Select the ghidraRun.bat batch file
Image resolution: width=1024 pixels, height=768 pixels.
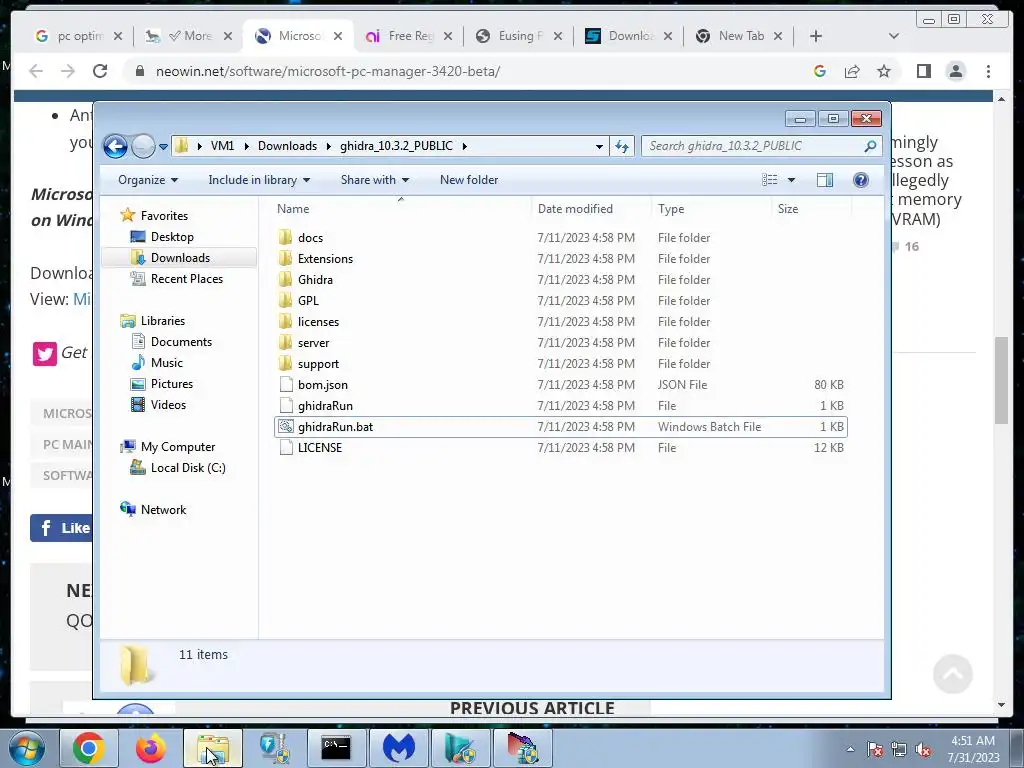pos(561,426)
